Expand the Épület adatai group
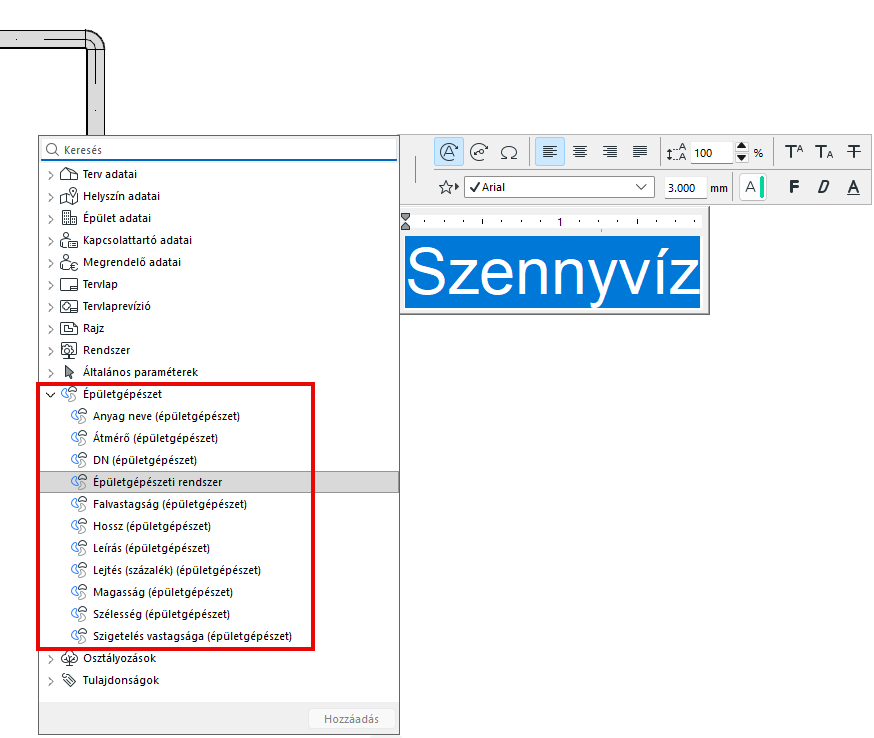Screen dimensions: 874x738 (51, 219)
